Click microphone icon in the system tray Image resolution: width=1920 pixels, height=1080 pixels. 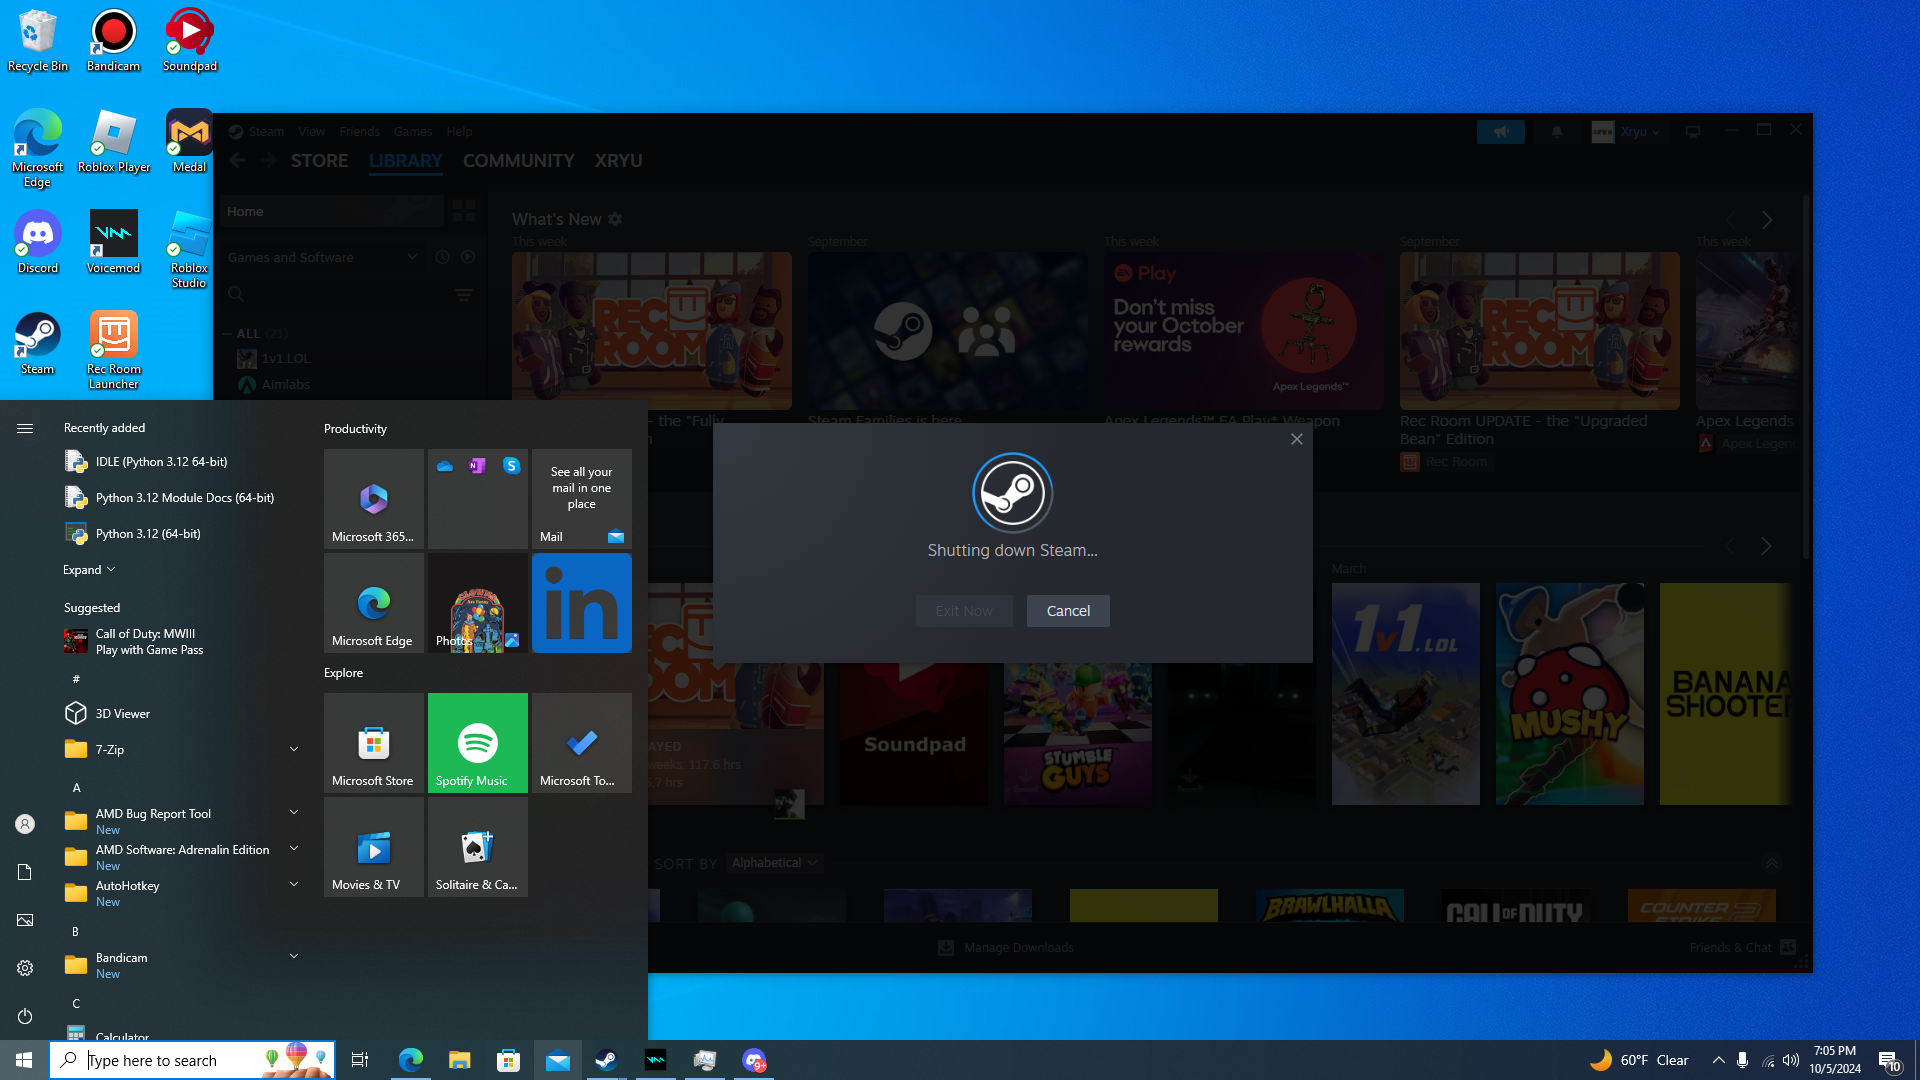coord(1742,1060)
